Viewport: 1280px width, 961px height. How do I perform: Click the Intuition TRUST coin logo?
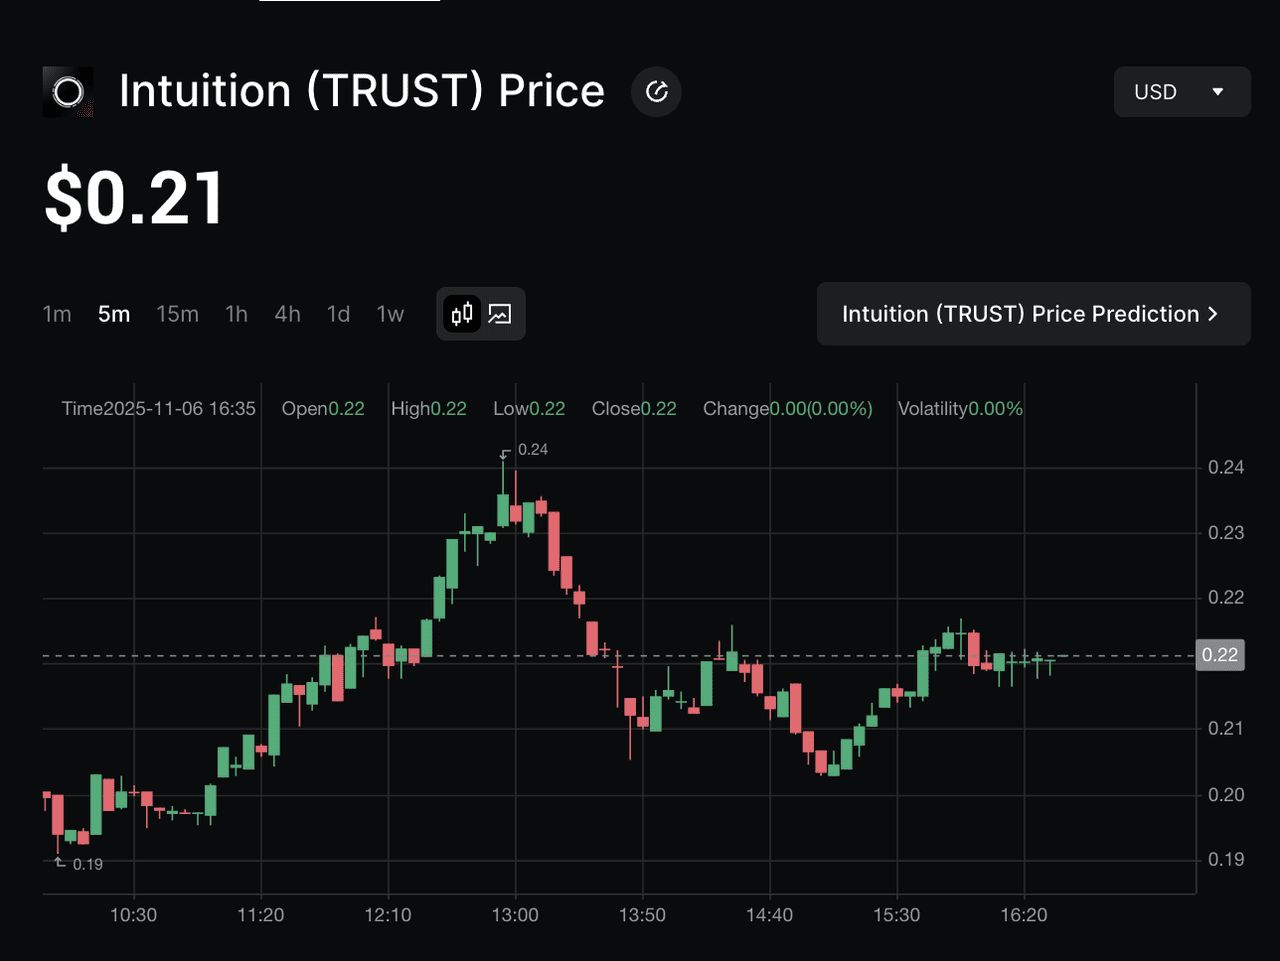66,91
